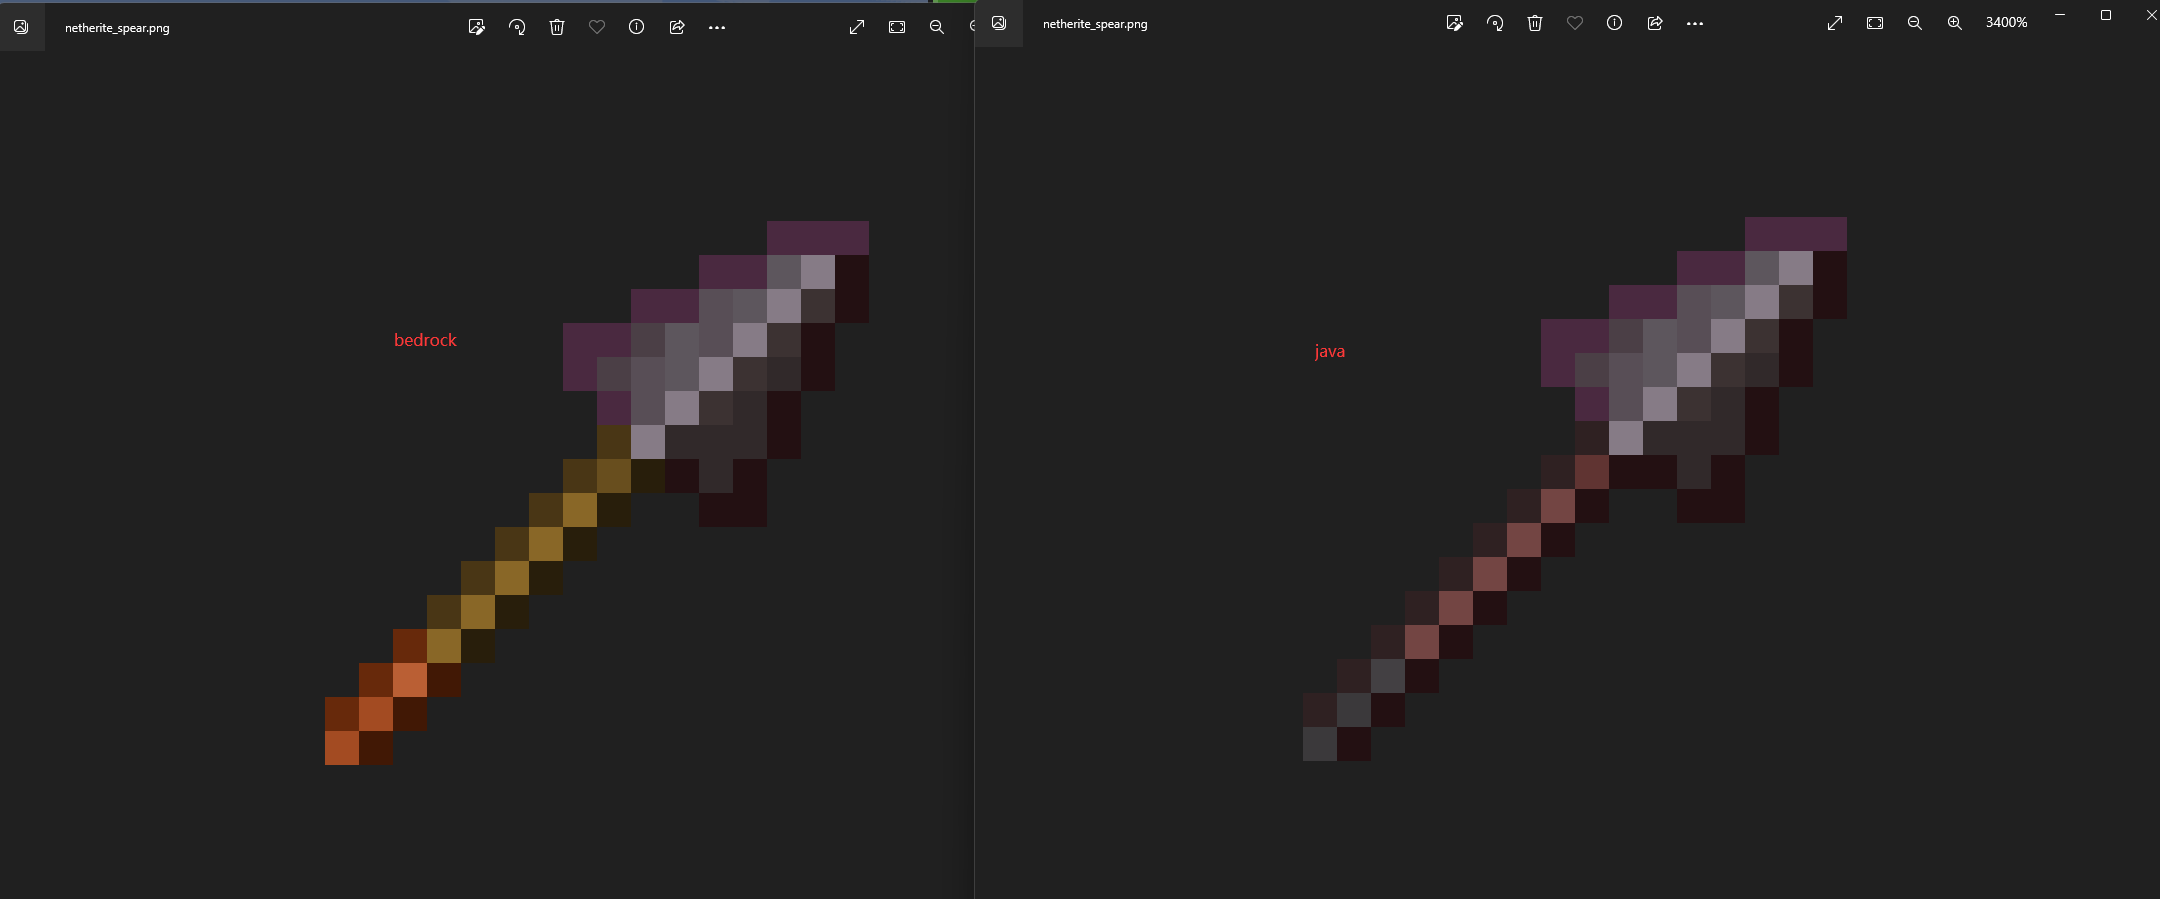Click the Photos app icon in right window

pos(999,23)
